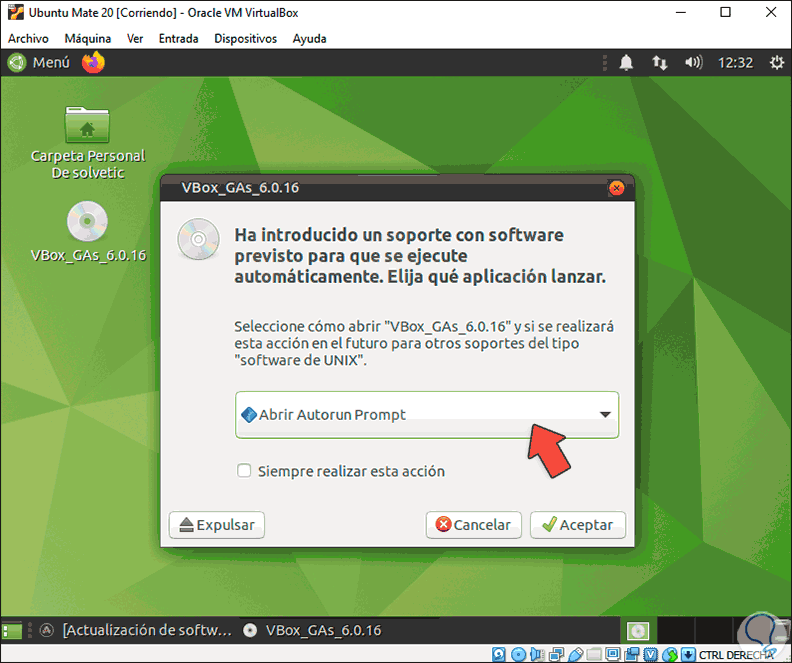Click VirtualBox optical drive status icon
The width and height of the screenshot is (792, 663).
point(518,654)
